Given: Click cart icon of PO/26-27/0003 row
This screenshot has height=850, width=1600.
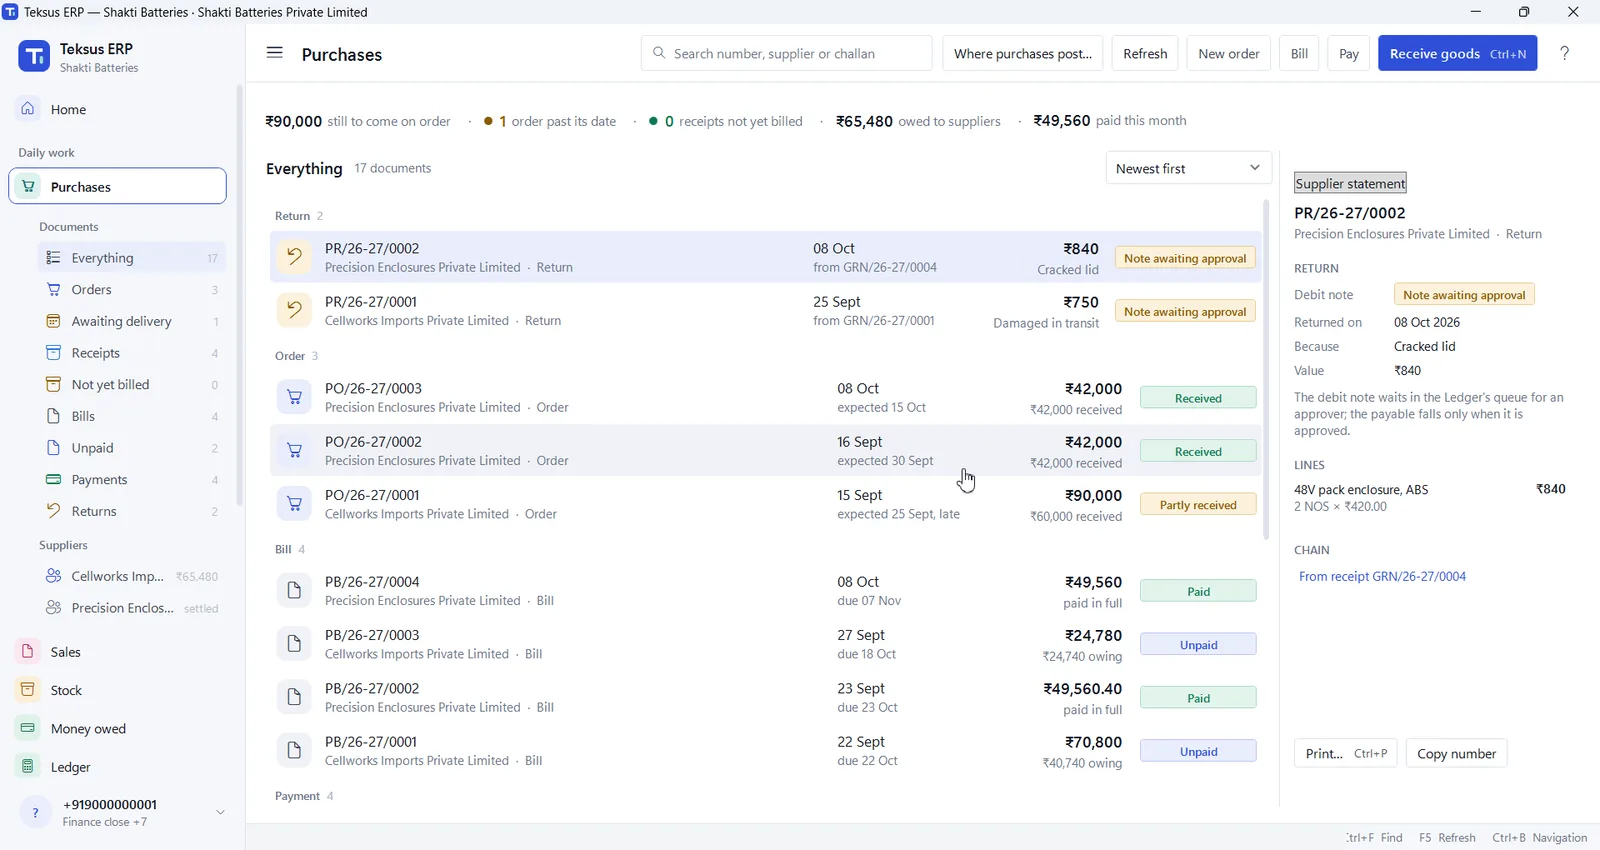Looking at the screenshot, I should pos(294,397).
